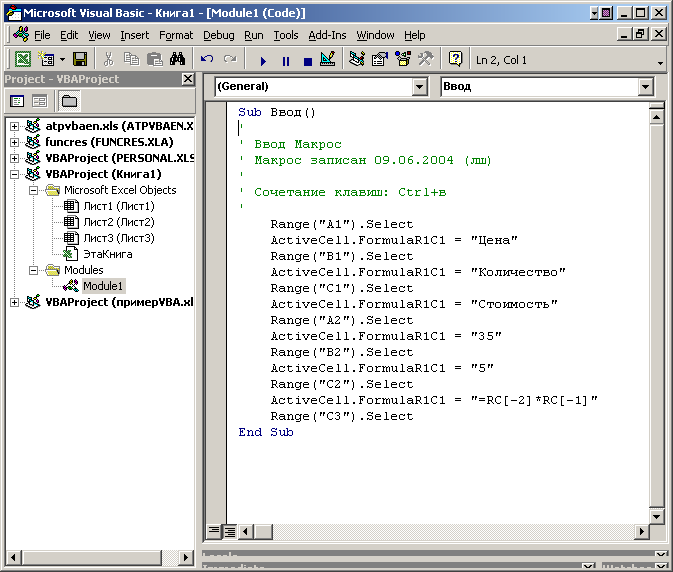Click the End Sub code line

click(x=266, y=432)
